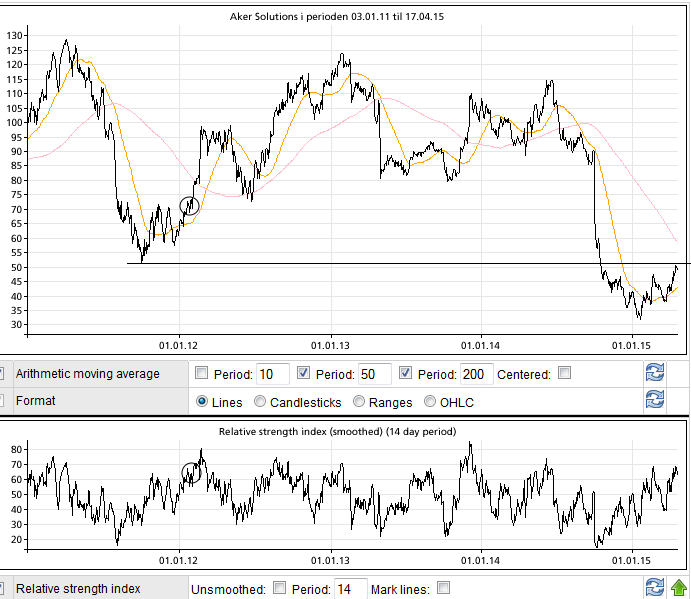Viewport: 691px width, 599px height.
Task: Switch chart format to OHLC
Action: [x=431, y=402]
